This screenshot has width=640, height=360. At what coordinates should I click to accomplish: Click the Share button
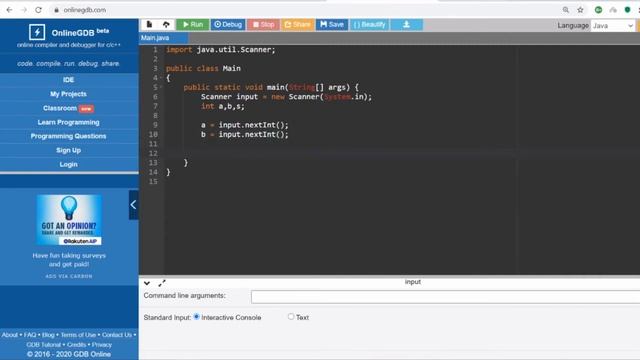point(298,24)
